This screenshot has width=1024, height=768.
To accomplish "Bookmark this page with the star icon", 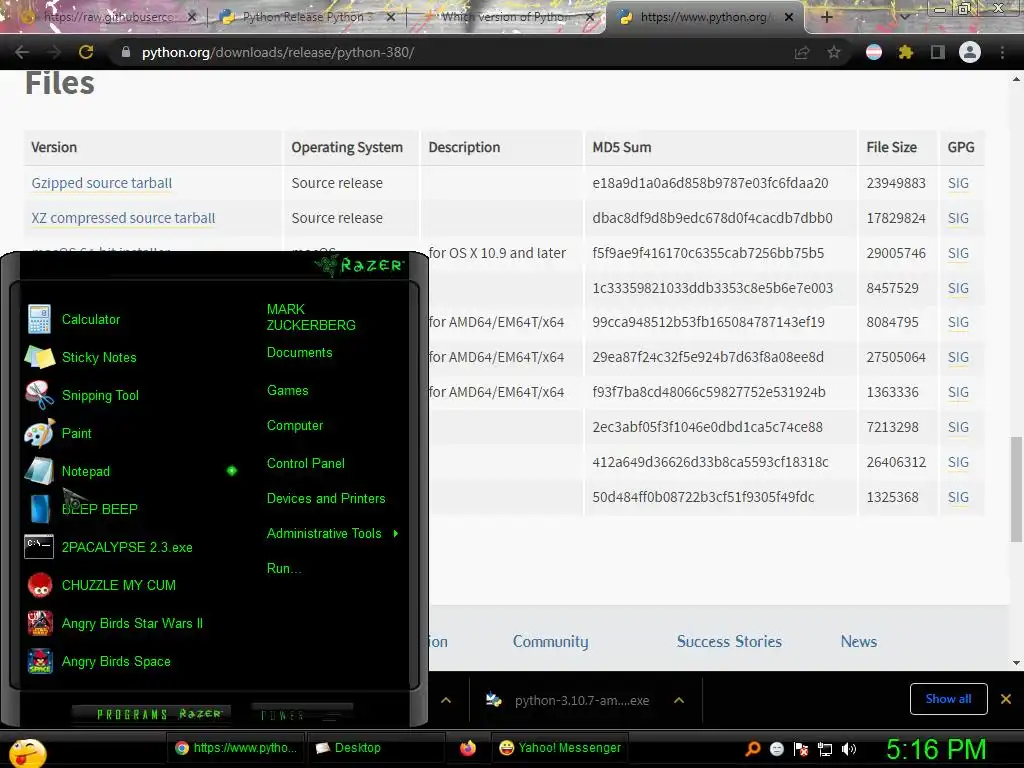I will pyautogui.click(x=834, y=52).
